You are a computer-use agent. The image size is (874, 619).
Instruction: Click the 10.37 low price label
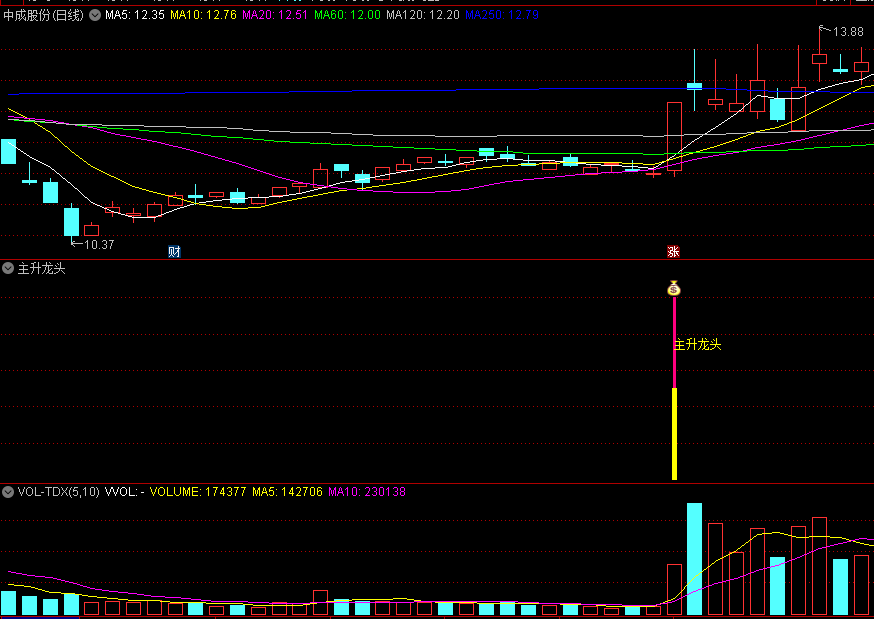click(99, 245)
